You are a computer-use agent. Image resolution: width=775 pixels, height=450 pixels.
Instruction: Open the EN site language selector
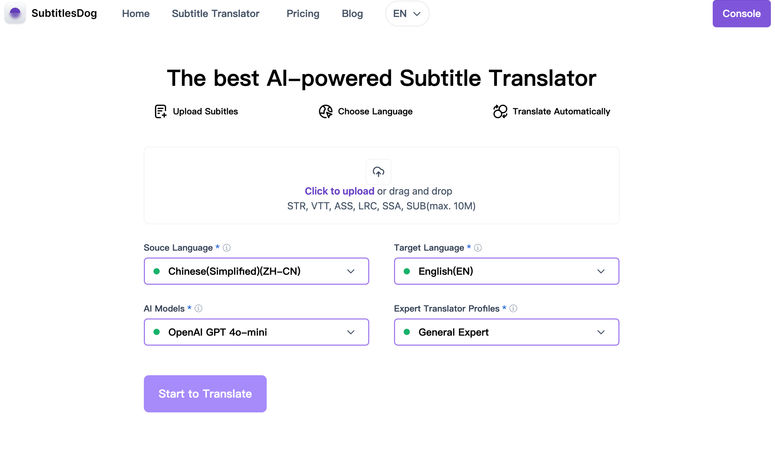(x=407, y=14)
